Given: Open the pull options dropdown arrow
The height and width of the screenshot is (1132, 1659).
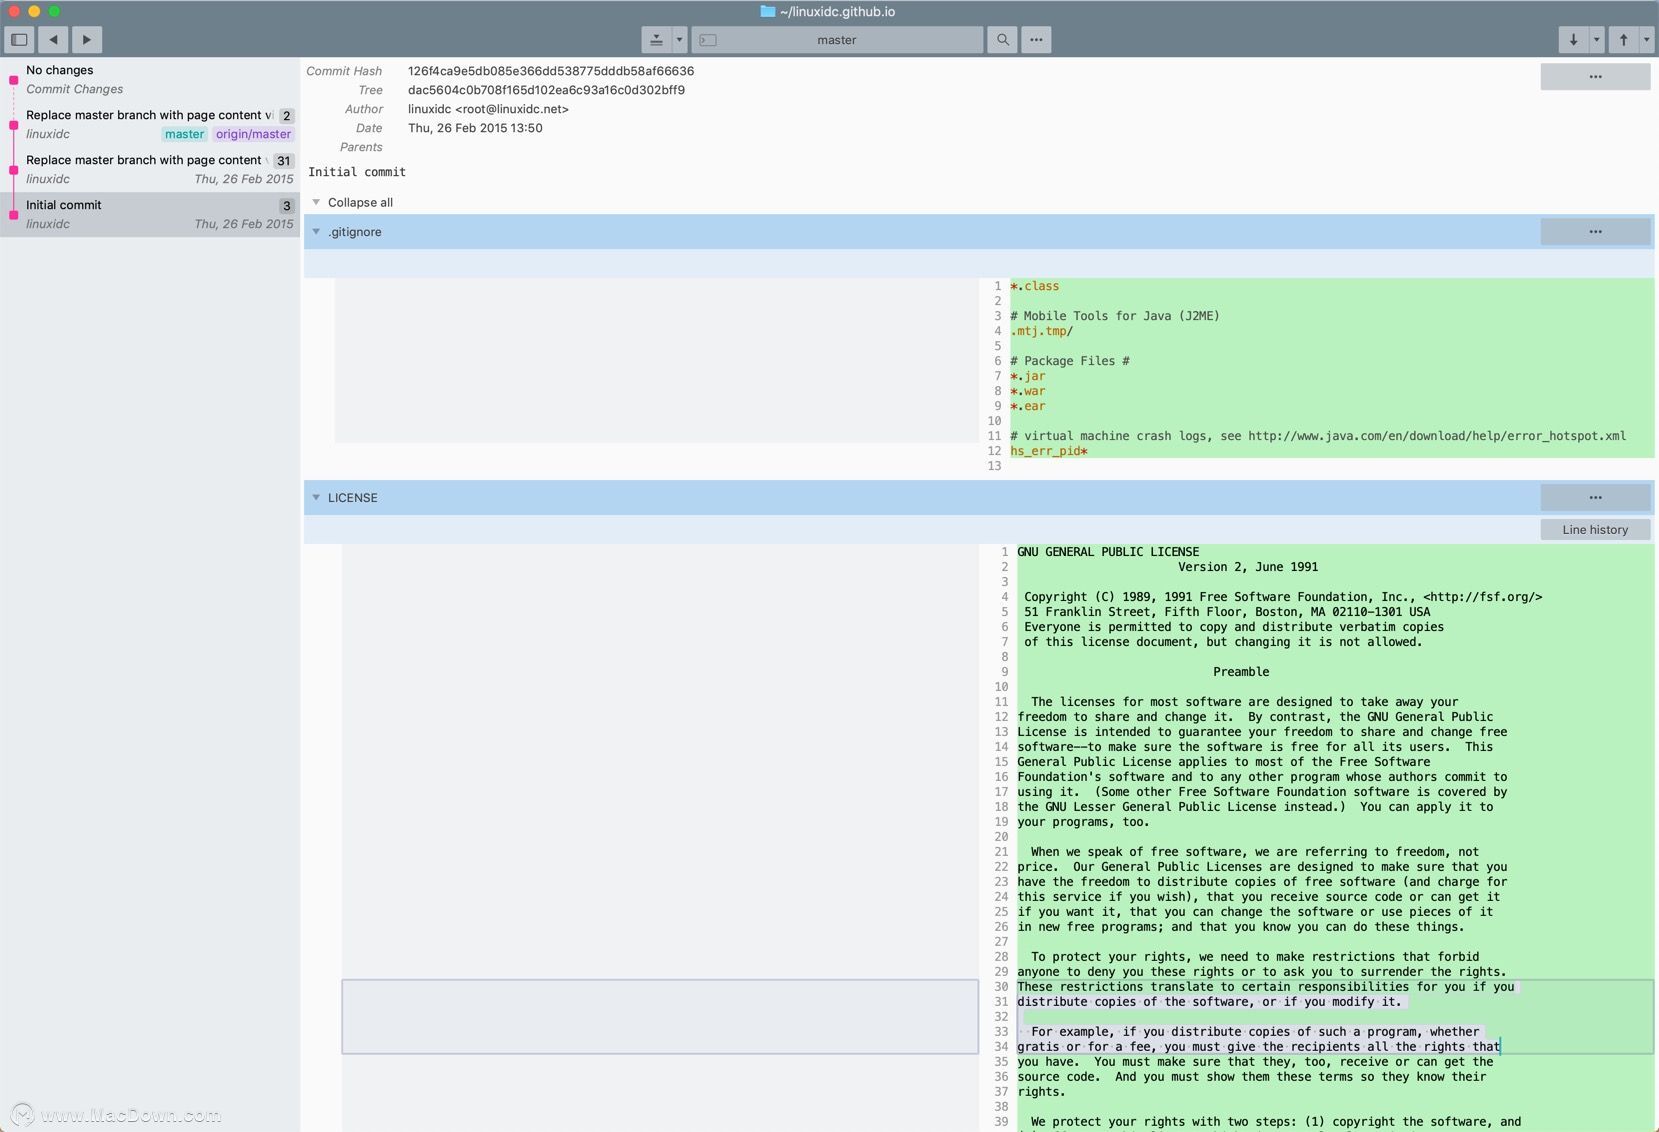Looking at the screenshot, I should (x=1596, y=40).
